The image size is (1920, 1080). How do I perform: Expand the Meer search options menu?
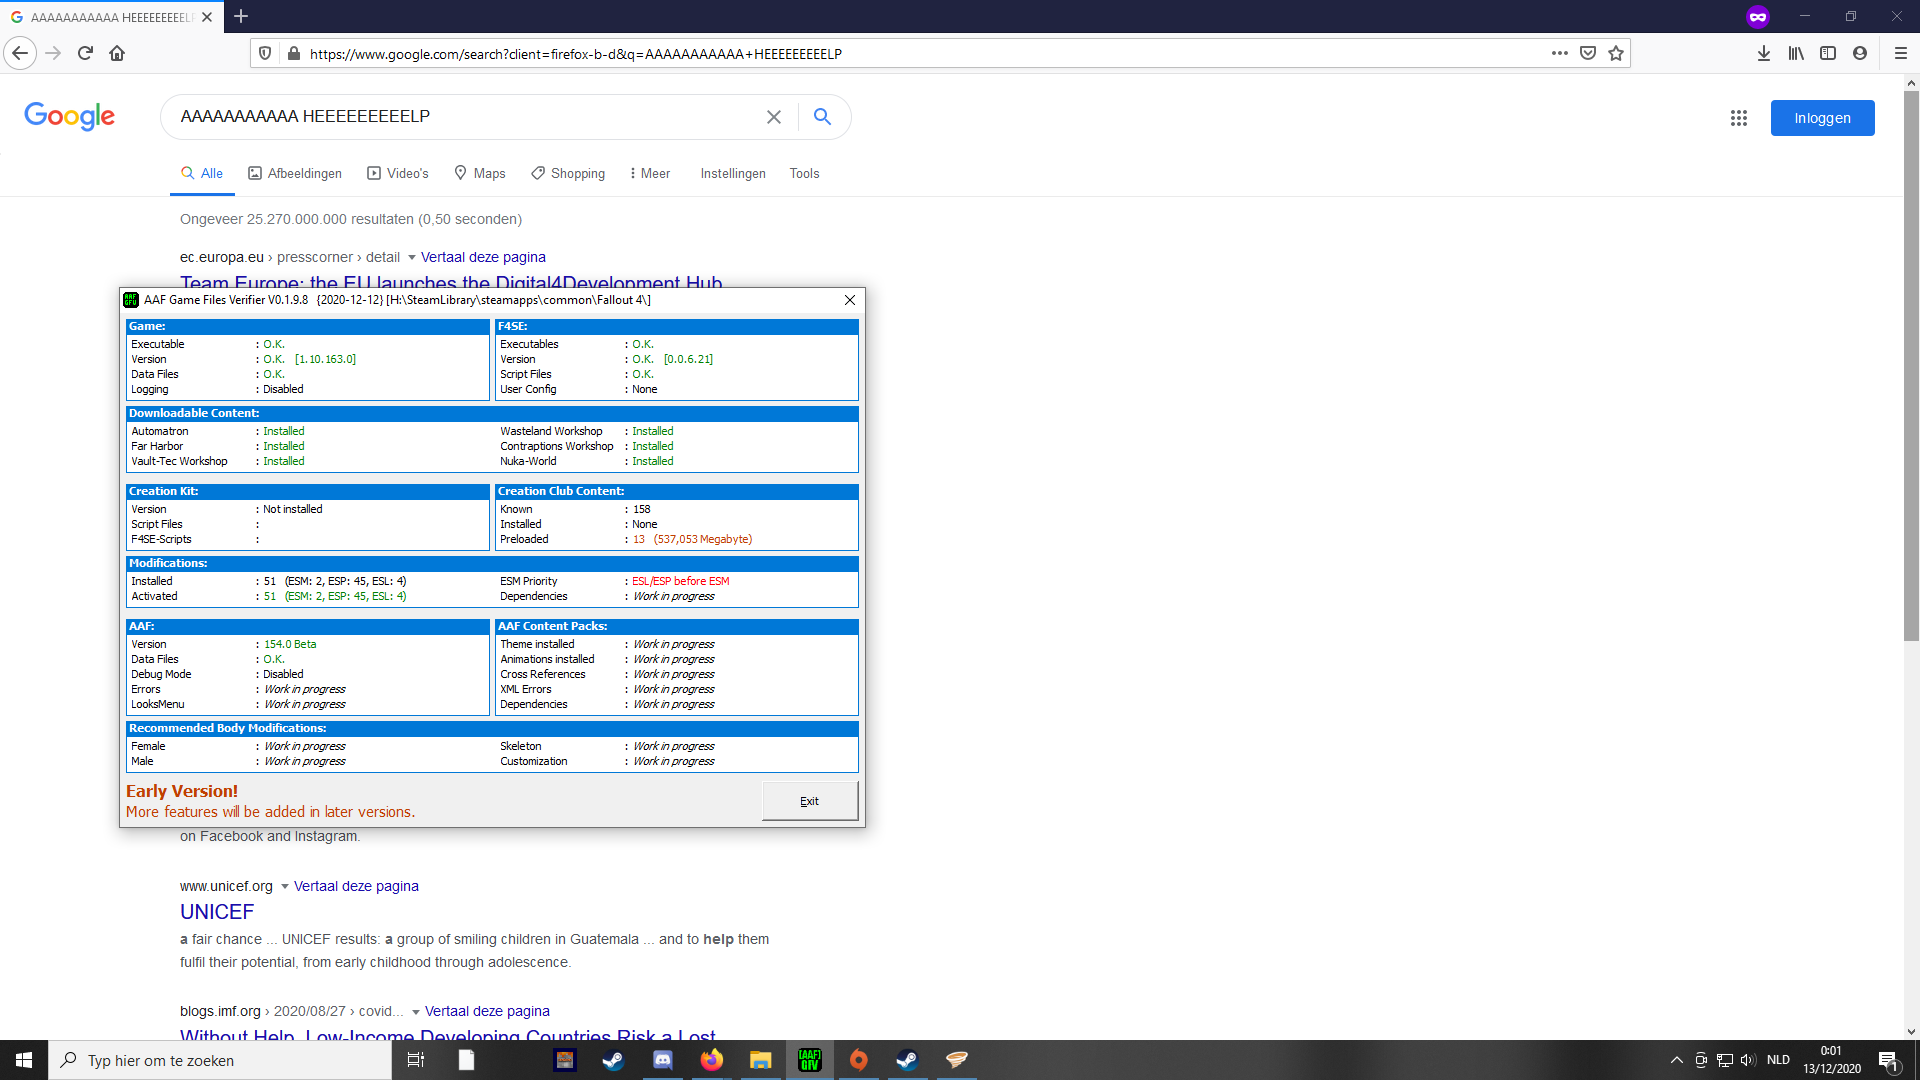pyautogui.click(x=650, y=173)
